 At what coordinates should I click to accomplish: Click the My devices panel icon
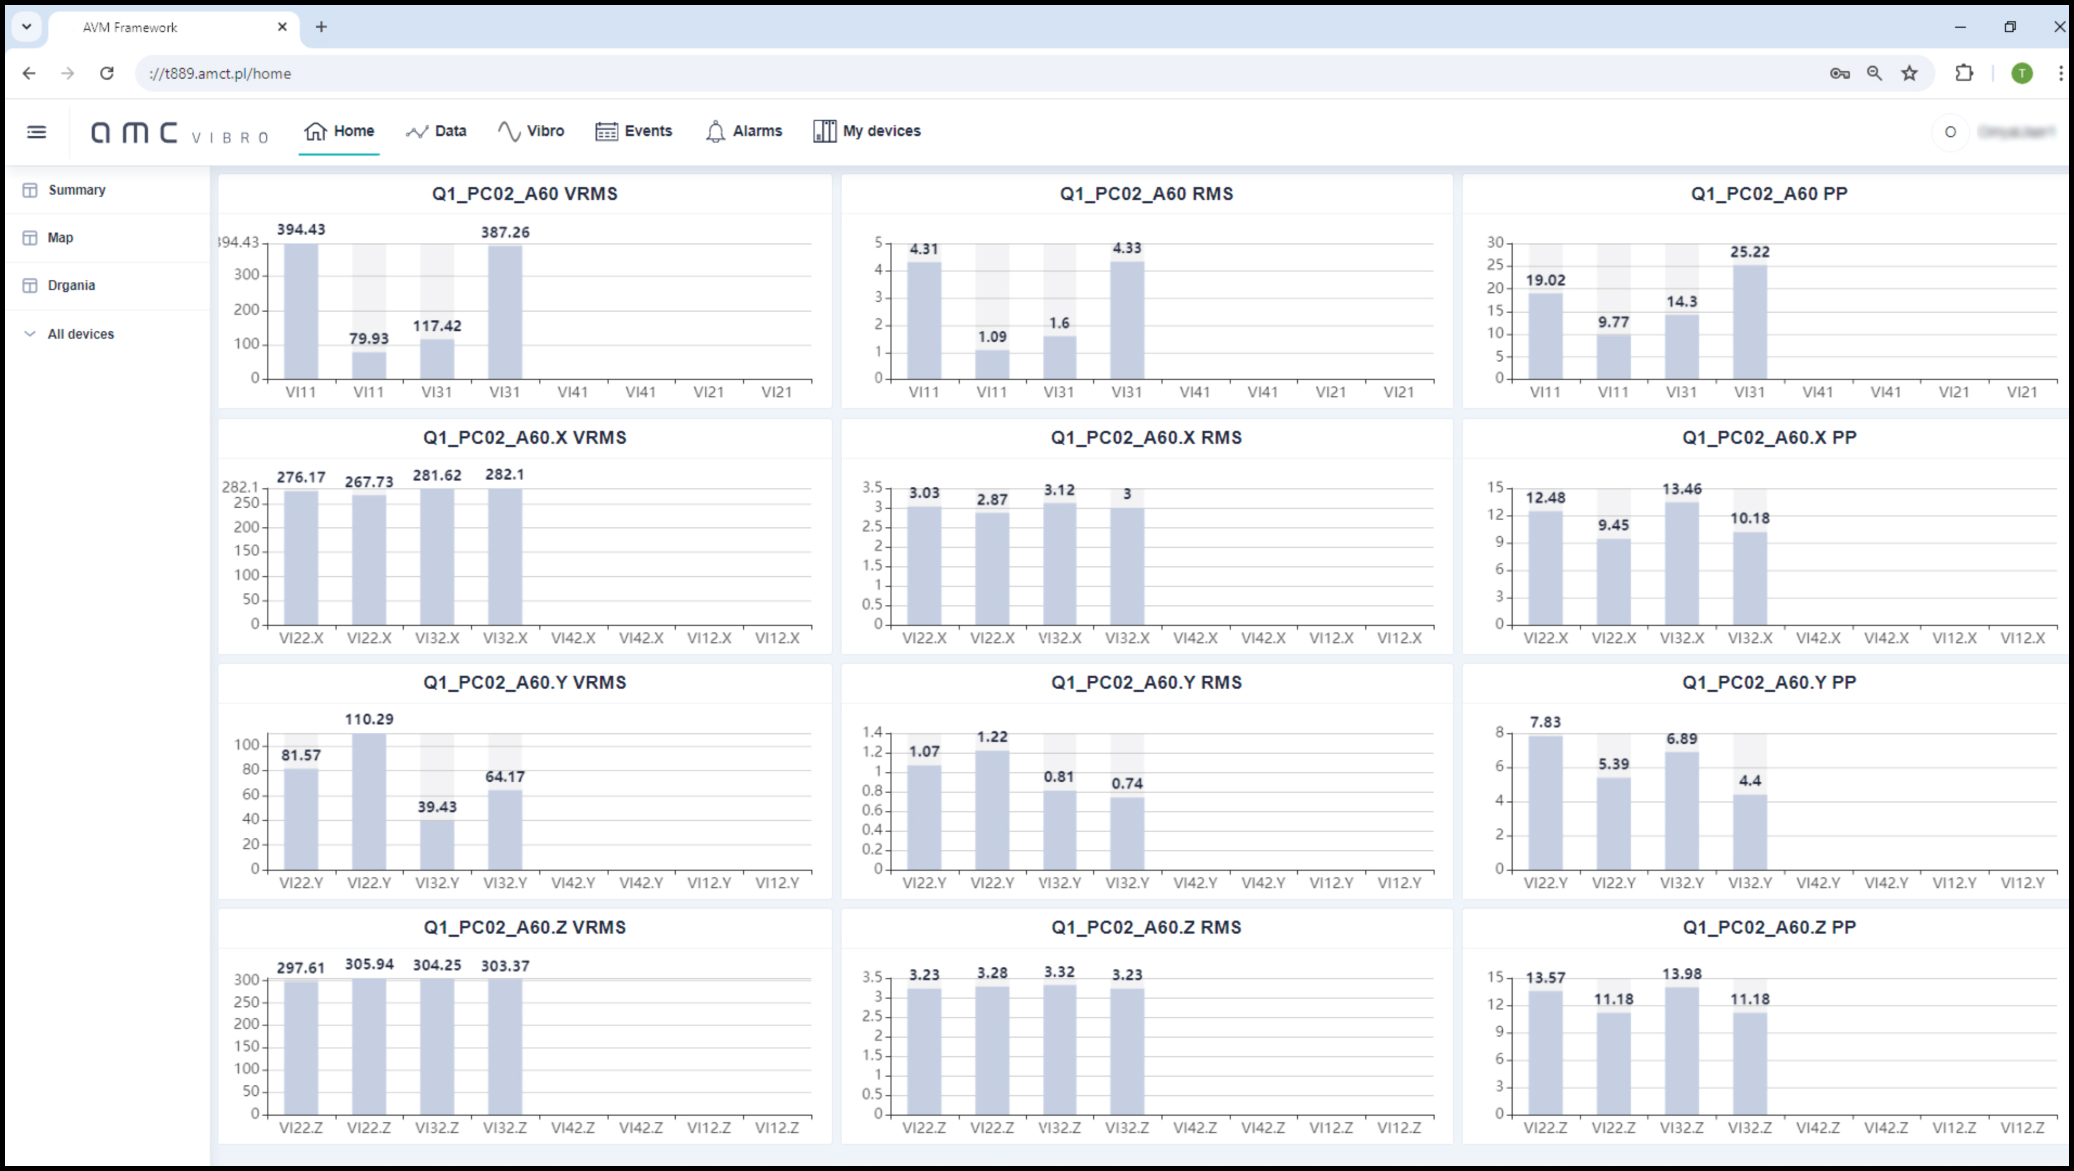point(824,132)
